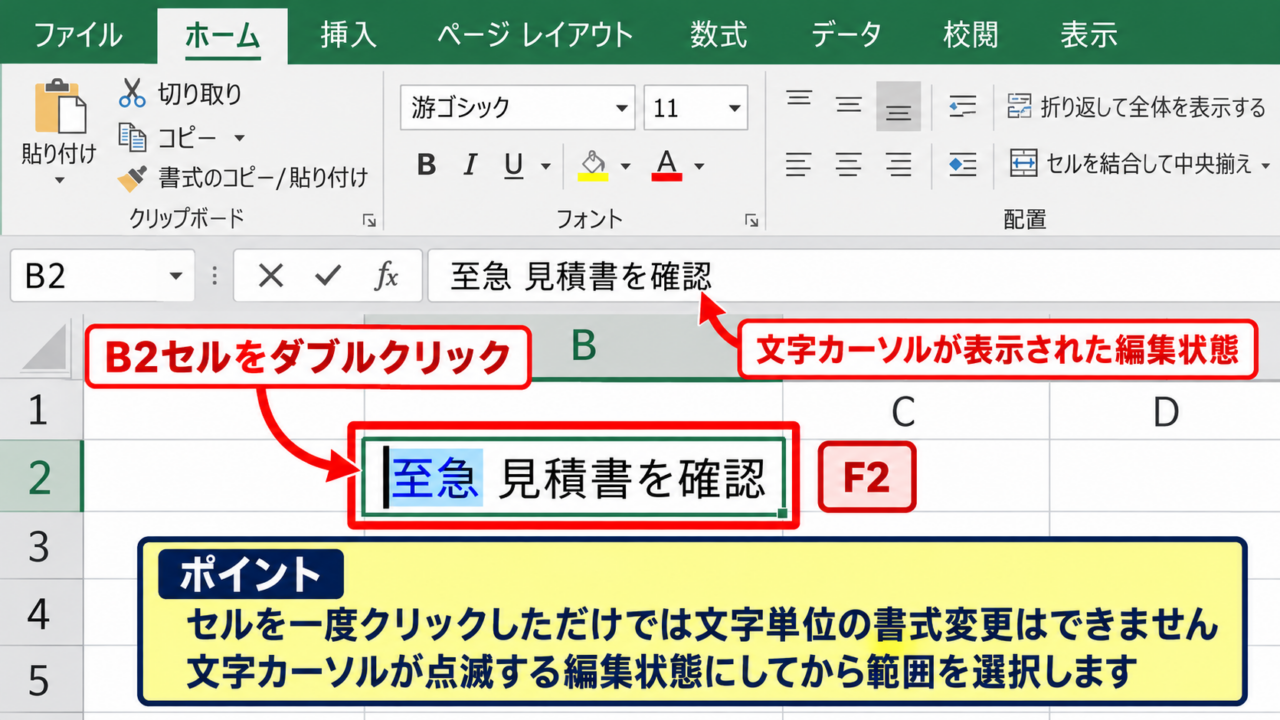Expand the fill color dropdown arrow
The width and height of the screenshot is (1280, 720).
[625, 166]
